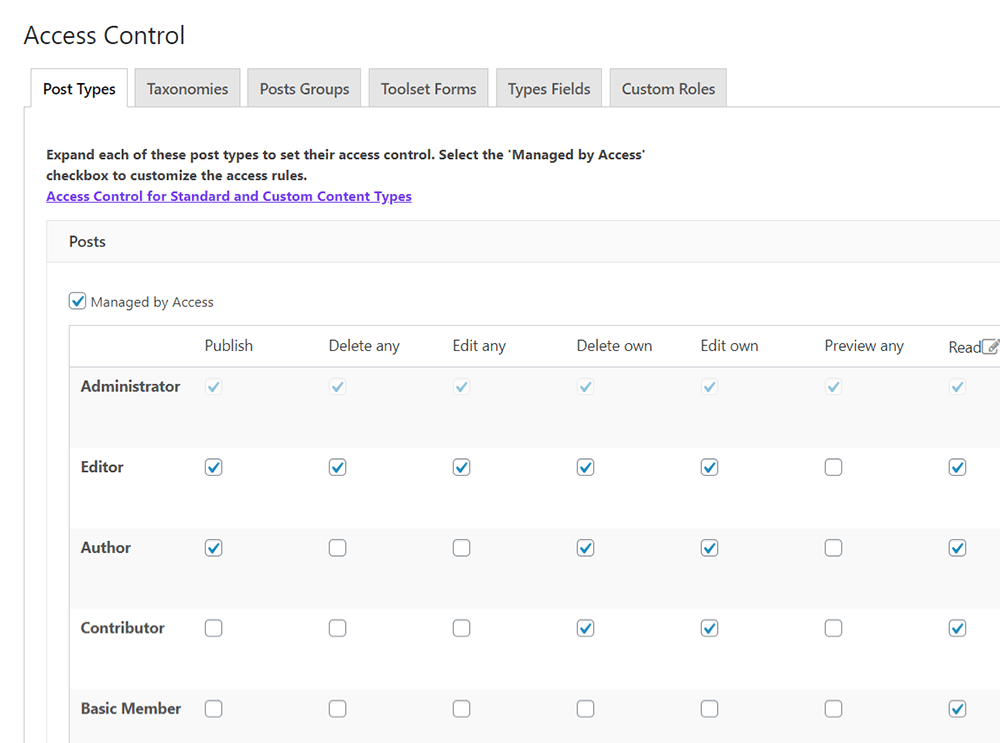Click the Delete any column header

pos(364,346)
